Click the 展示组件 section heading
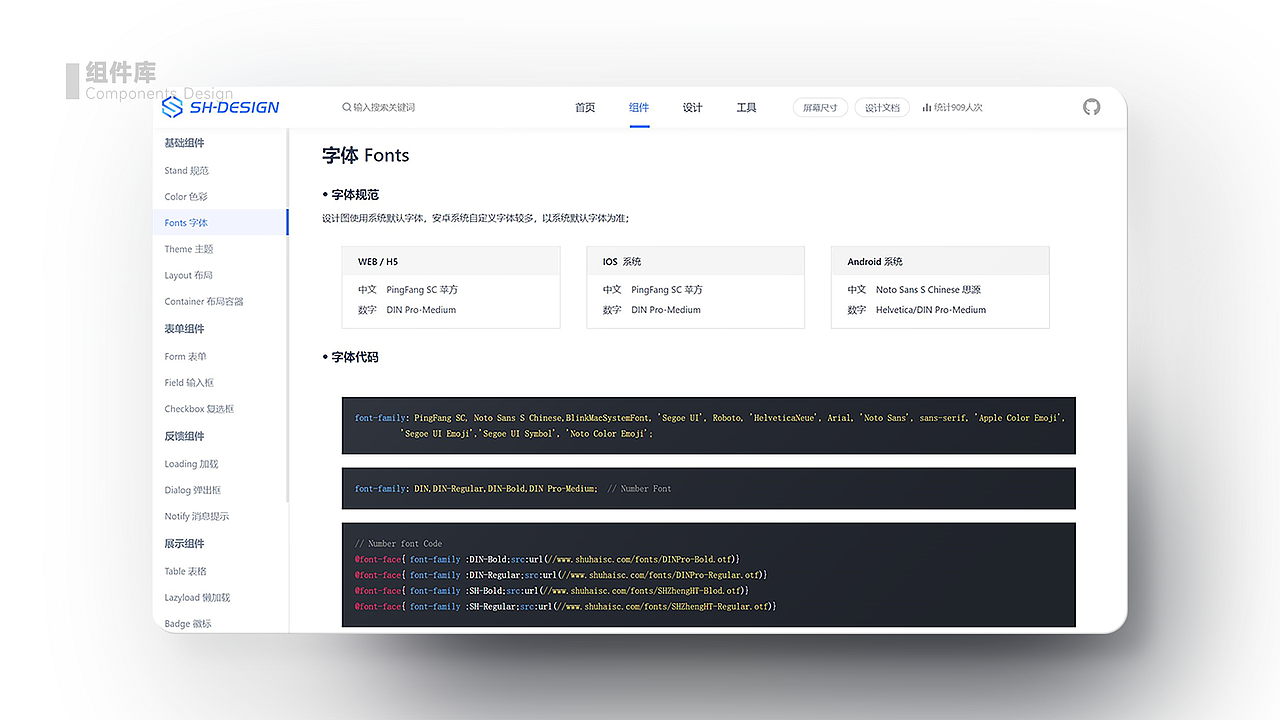This screenshot has height=720, width=1280. 184,544
